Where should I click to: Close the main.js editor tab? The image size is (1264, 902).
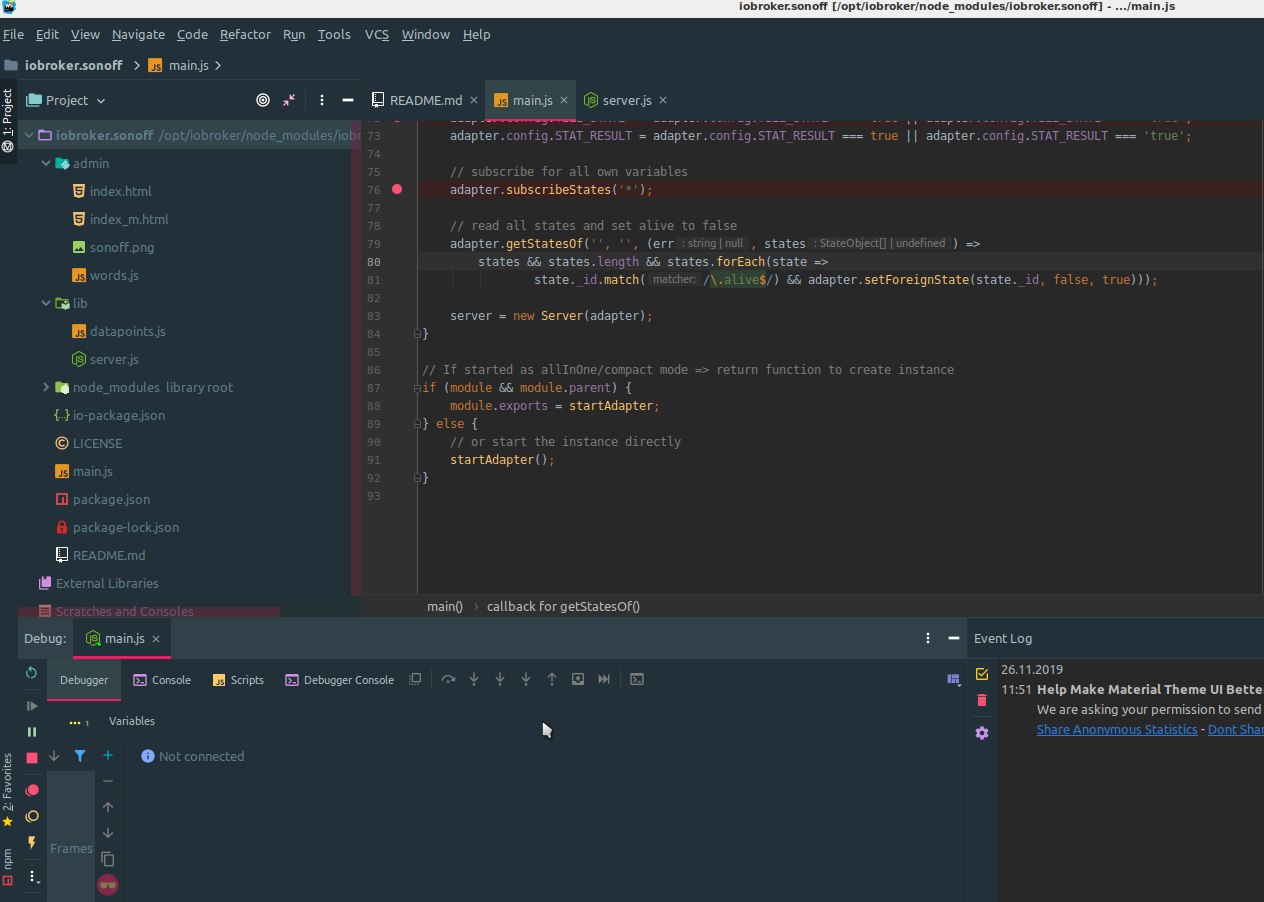click(x=565, y=100)
